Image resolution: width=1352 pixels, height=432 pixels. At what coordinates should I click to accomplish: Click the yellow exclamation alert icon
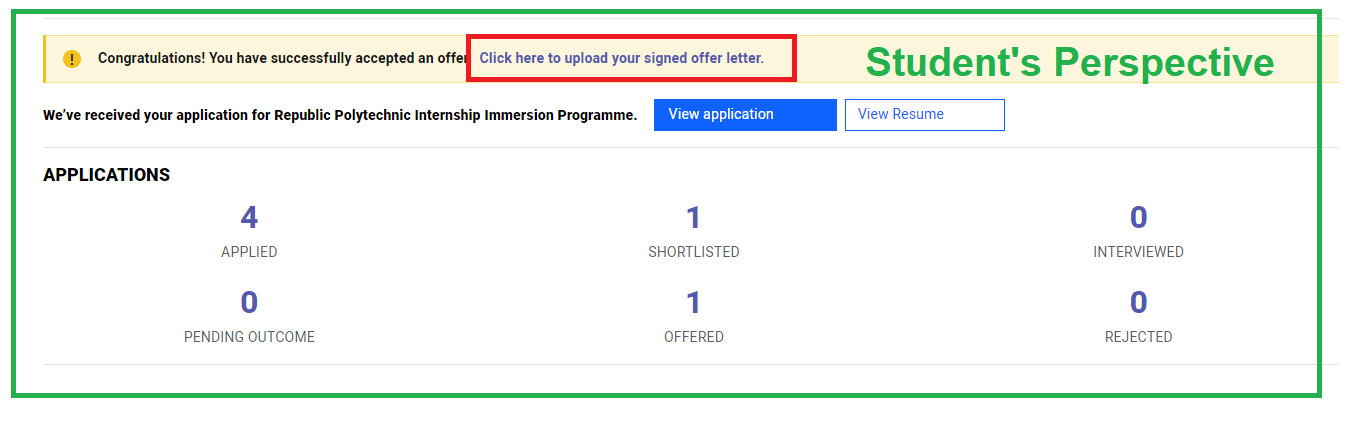[72, 59]
